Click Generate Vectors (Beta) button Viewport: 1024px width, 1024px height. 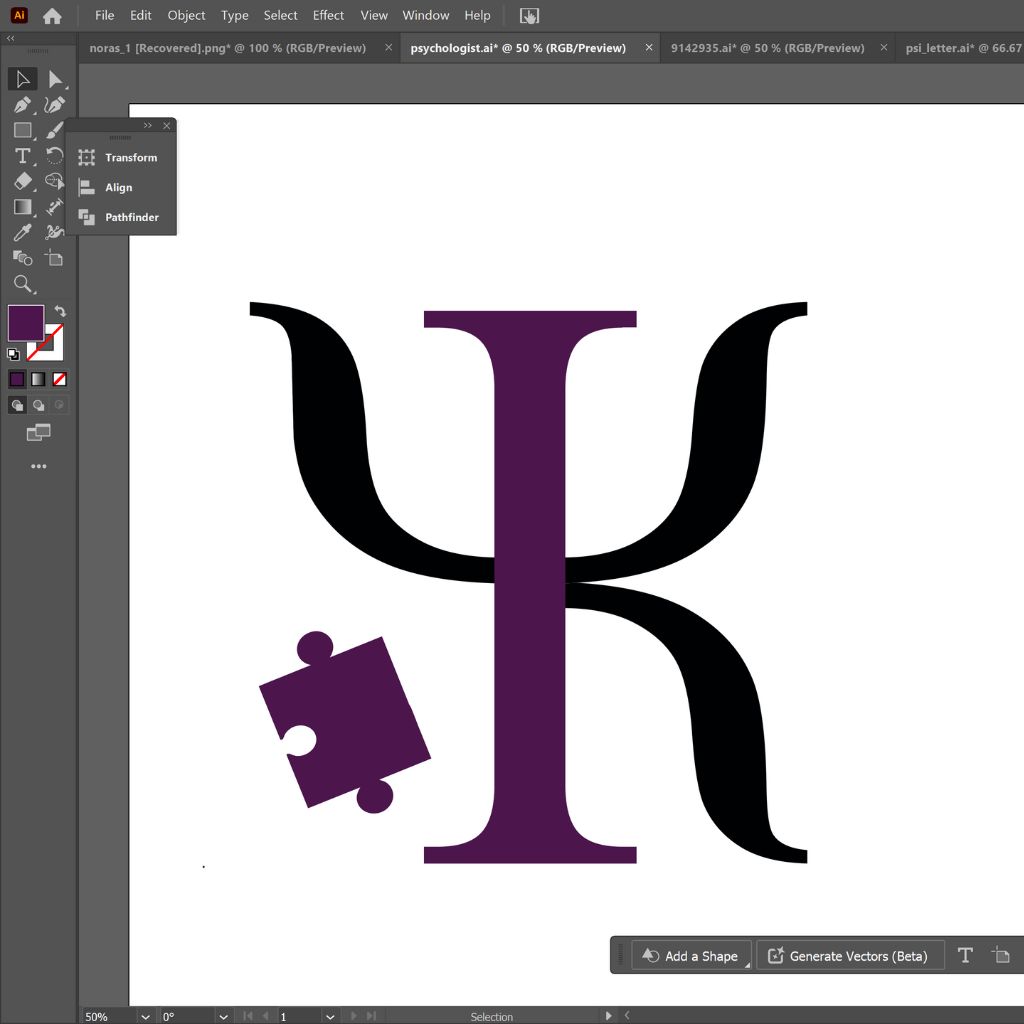pos(849,956)
